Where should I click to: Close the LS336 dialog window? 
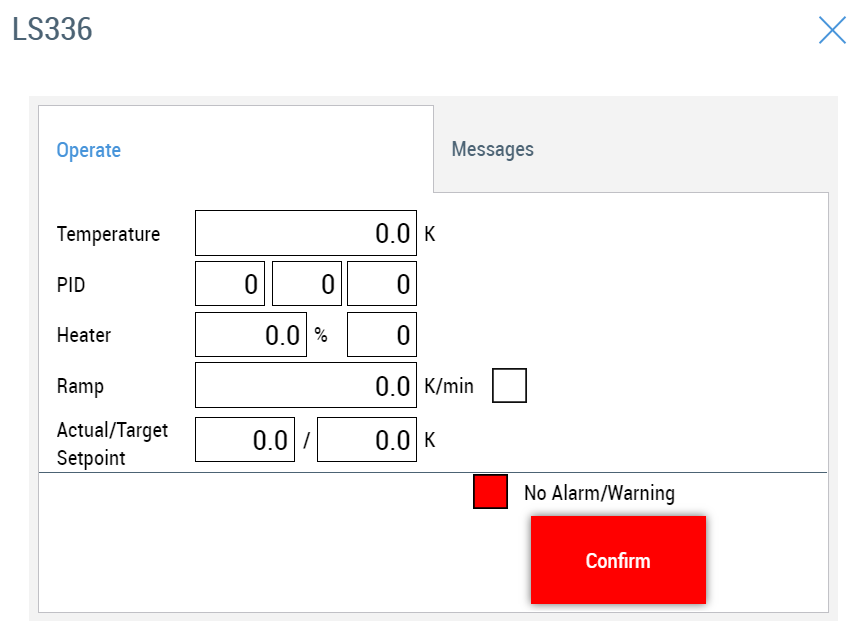tap(832, 30)
